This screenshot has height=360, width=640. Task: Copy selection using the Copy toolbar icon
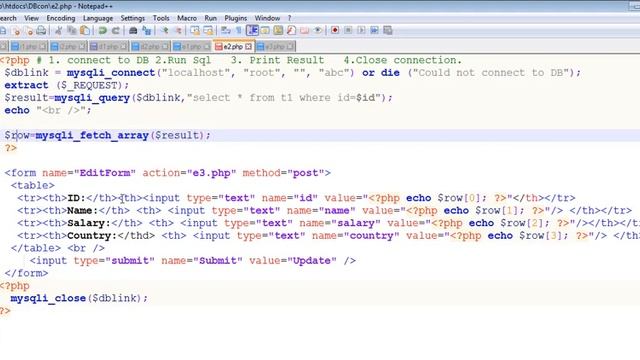click(71, 31)
